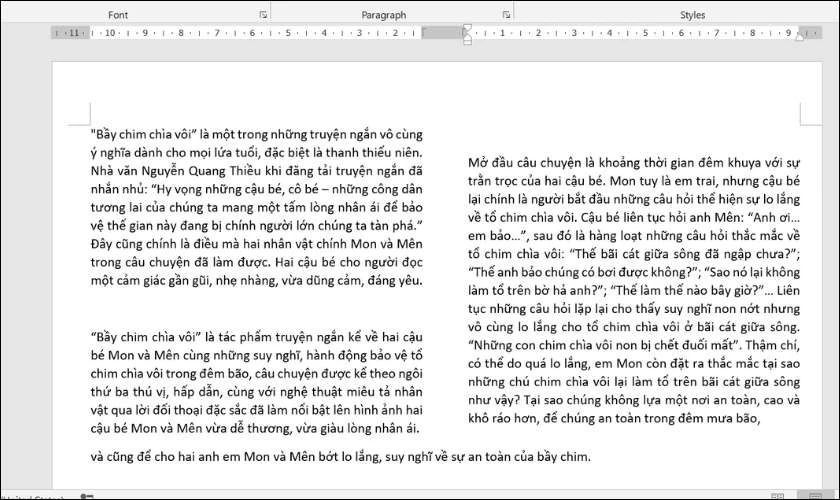
Task: Click line "một cảm giác gần gũi, nhẹ nhàng"
Action: pos(257,280)
